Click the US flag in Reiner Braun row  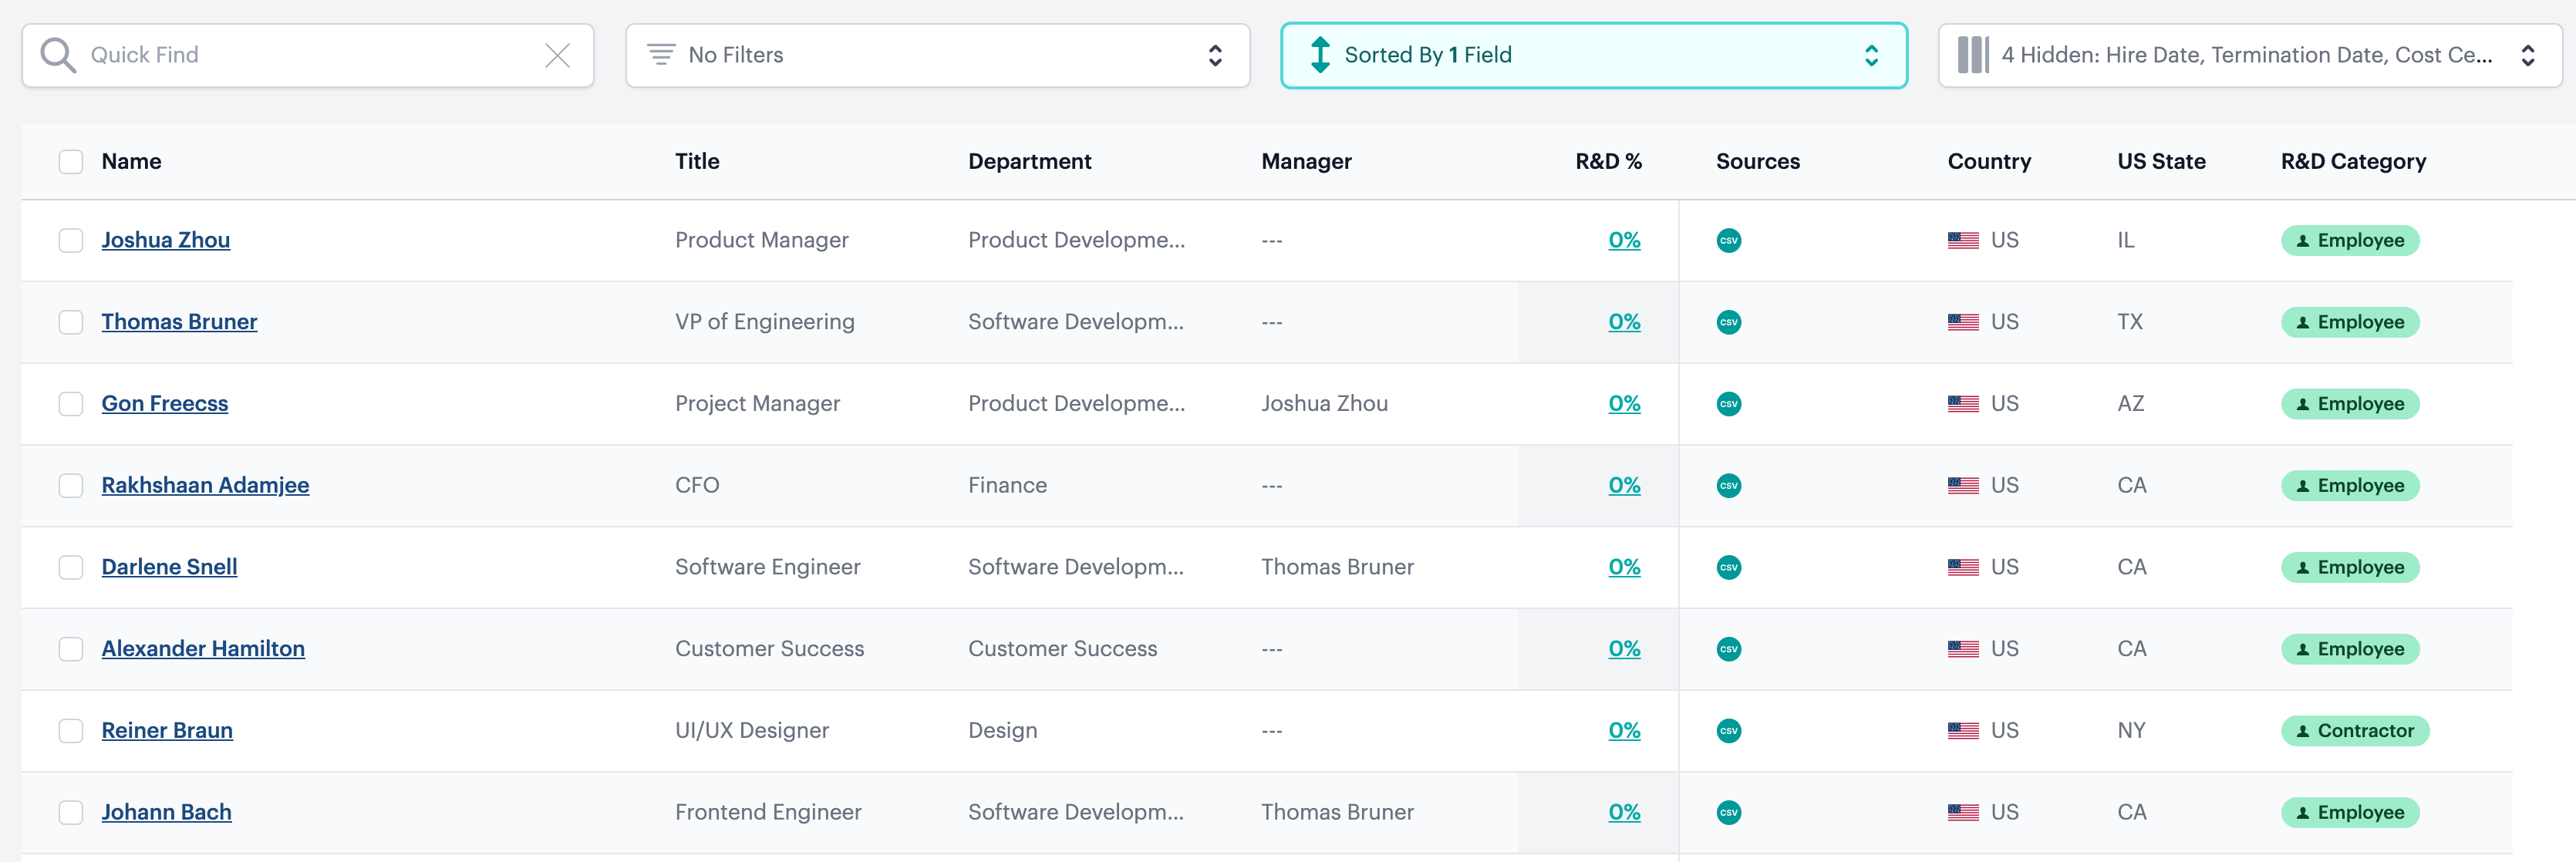[1962, 731]
